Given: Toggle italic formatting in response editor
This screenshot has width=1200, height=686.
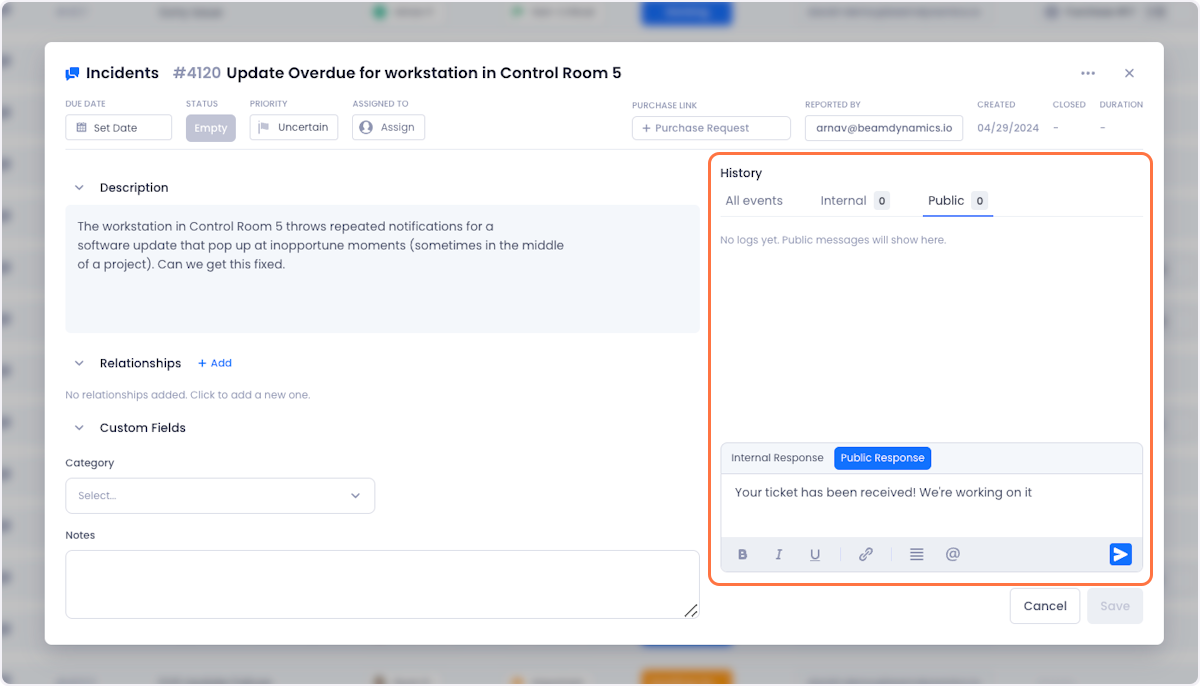Looking at the screenshot, I should pos(779,554).
